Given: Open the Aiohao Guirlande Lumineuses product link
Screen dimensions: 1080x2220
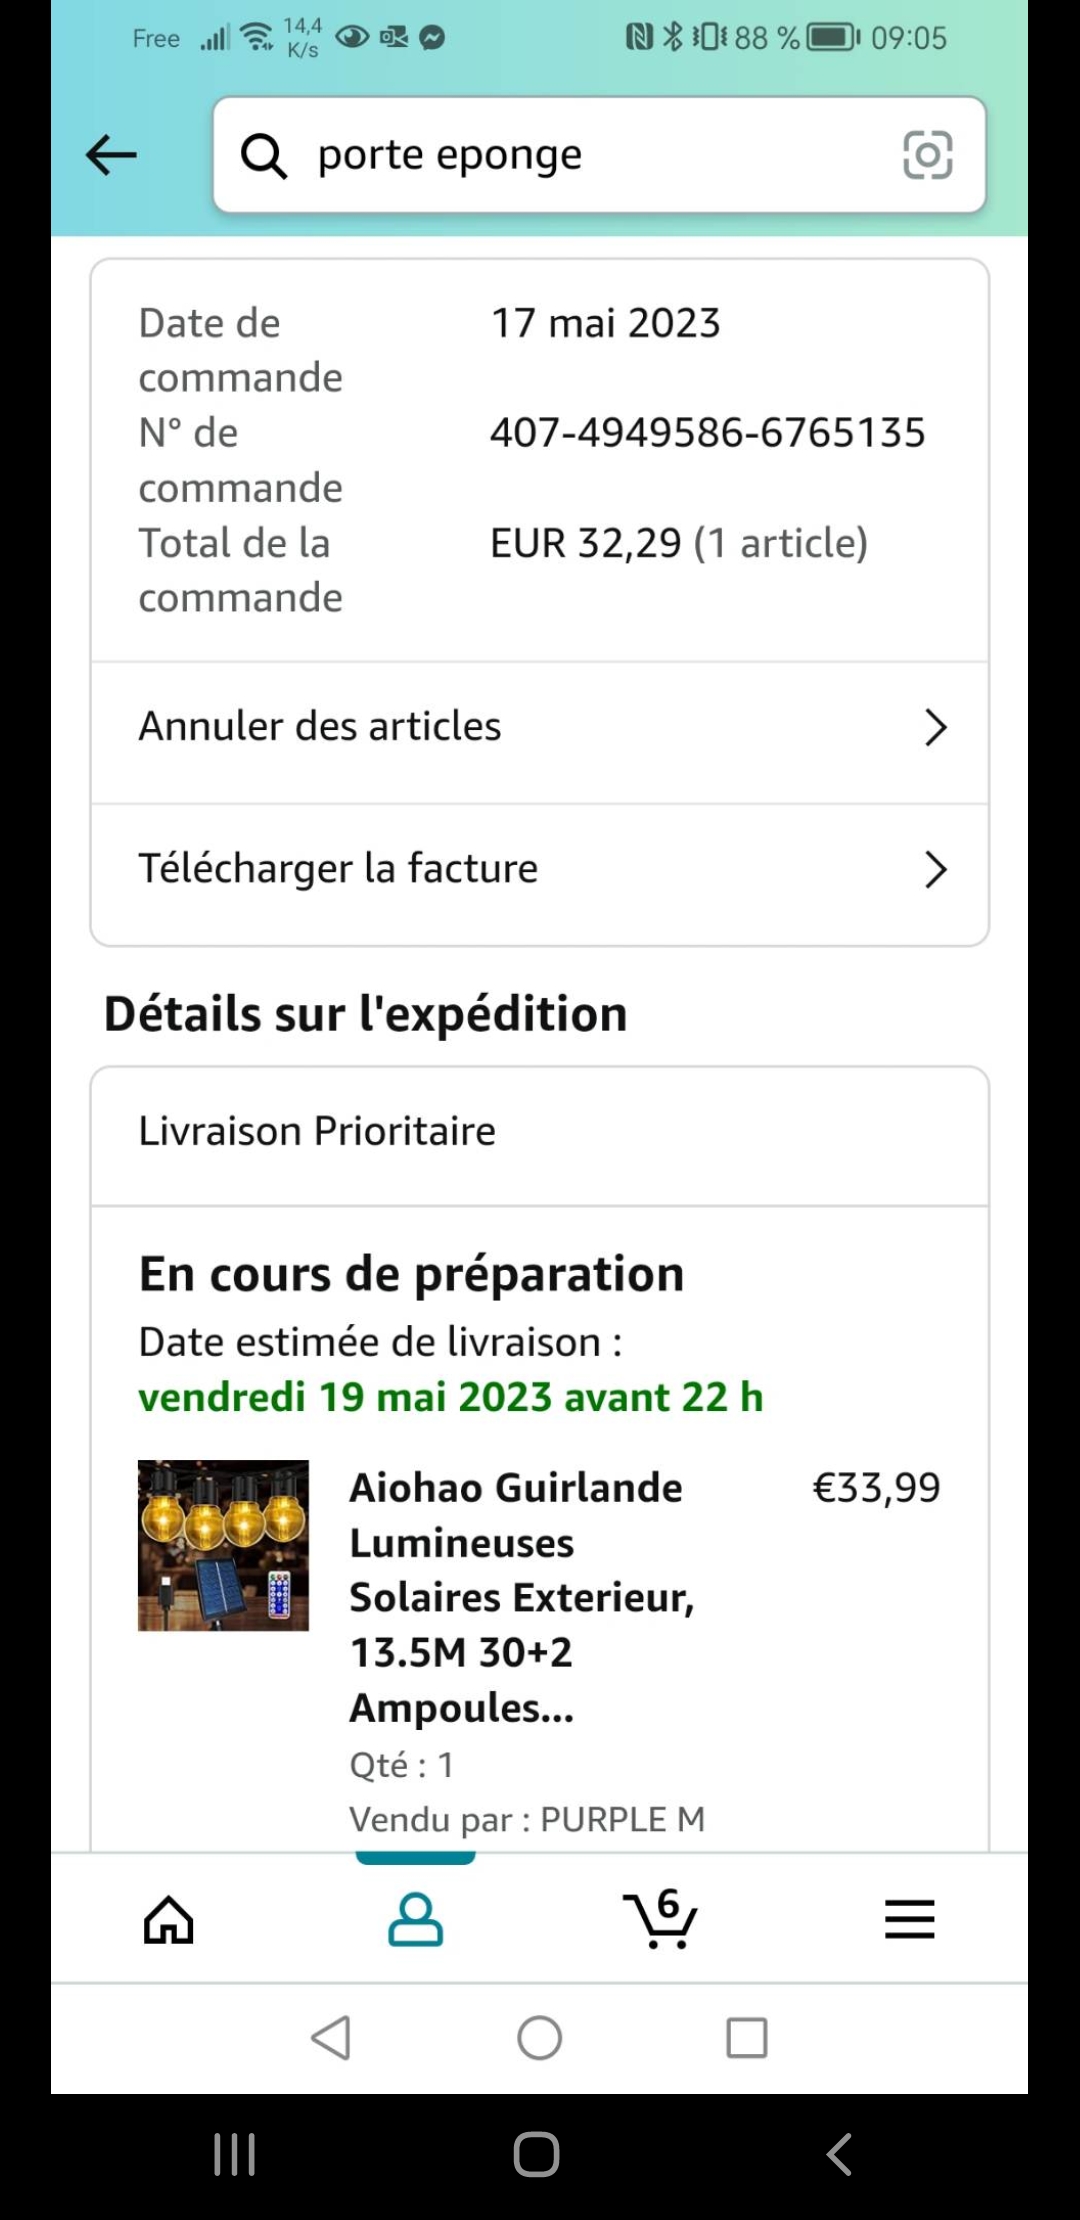Looking at the screenshot, I should coord(520,1597).
